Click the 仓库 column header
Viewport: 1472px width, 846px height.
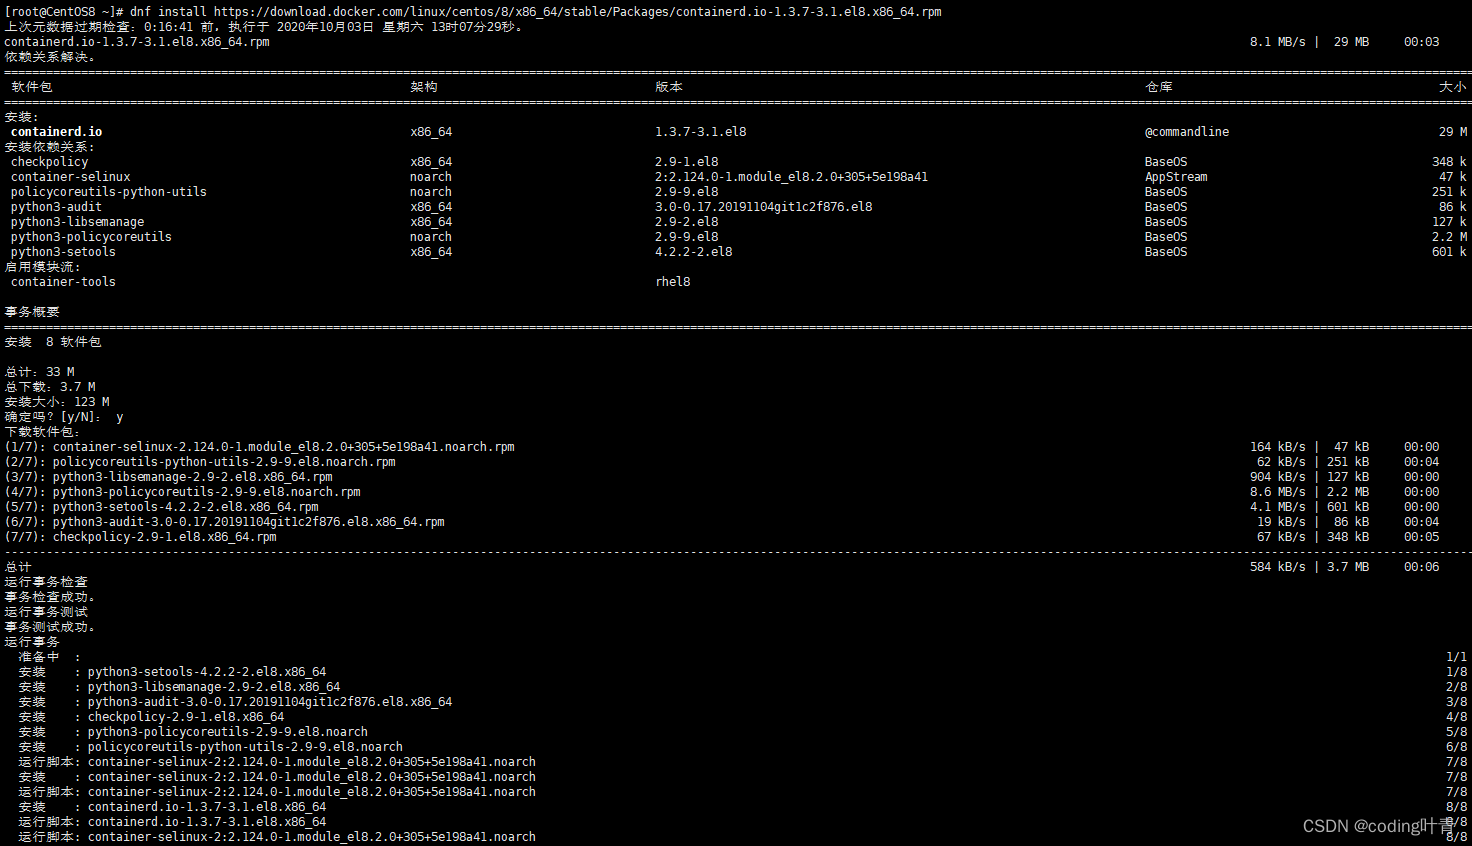click(1159, 87)
